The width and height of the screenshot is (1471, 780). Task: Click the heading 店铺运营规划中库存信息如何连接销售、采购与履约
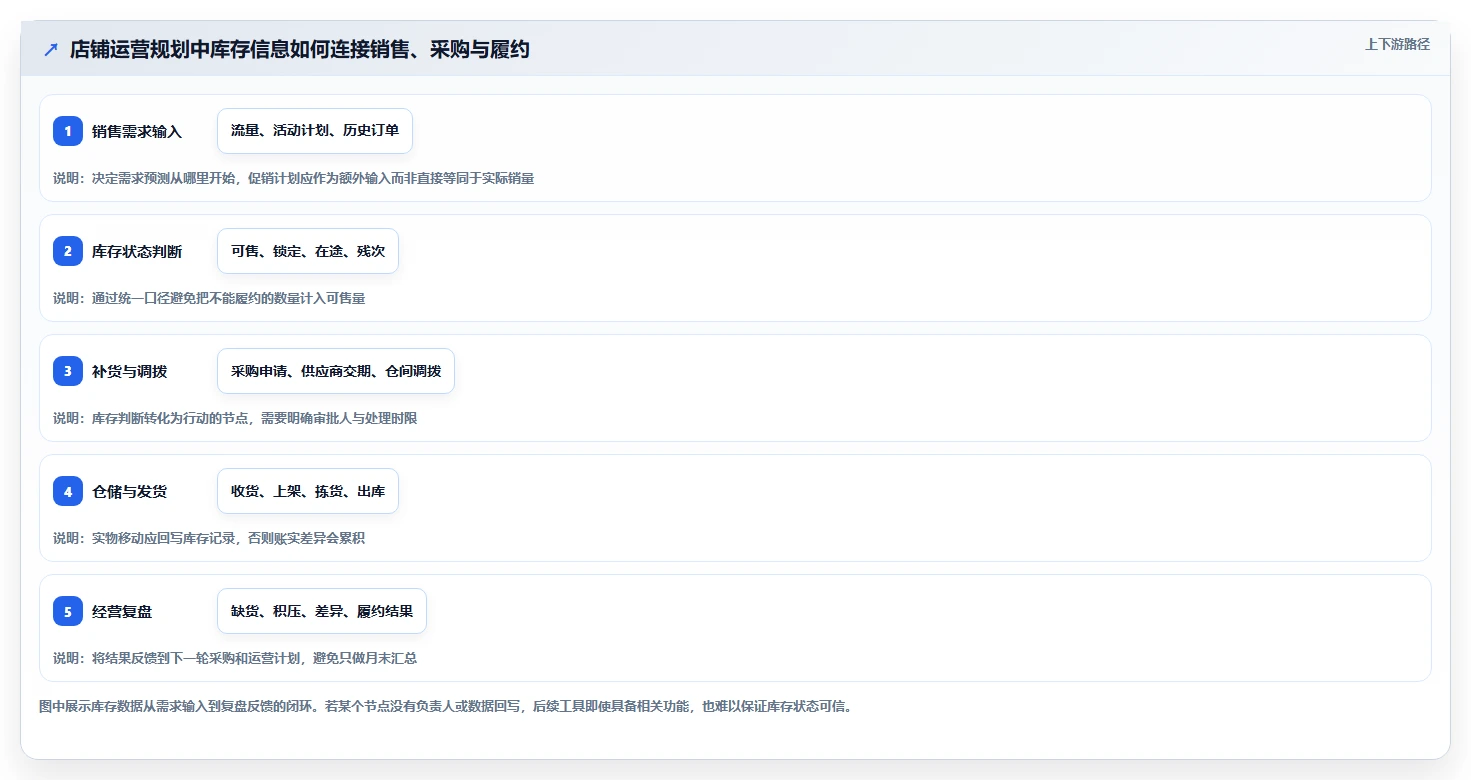click(x=300, y=49)
